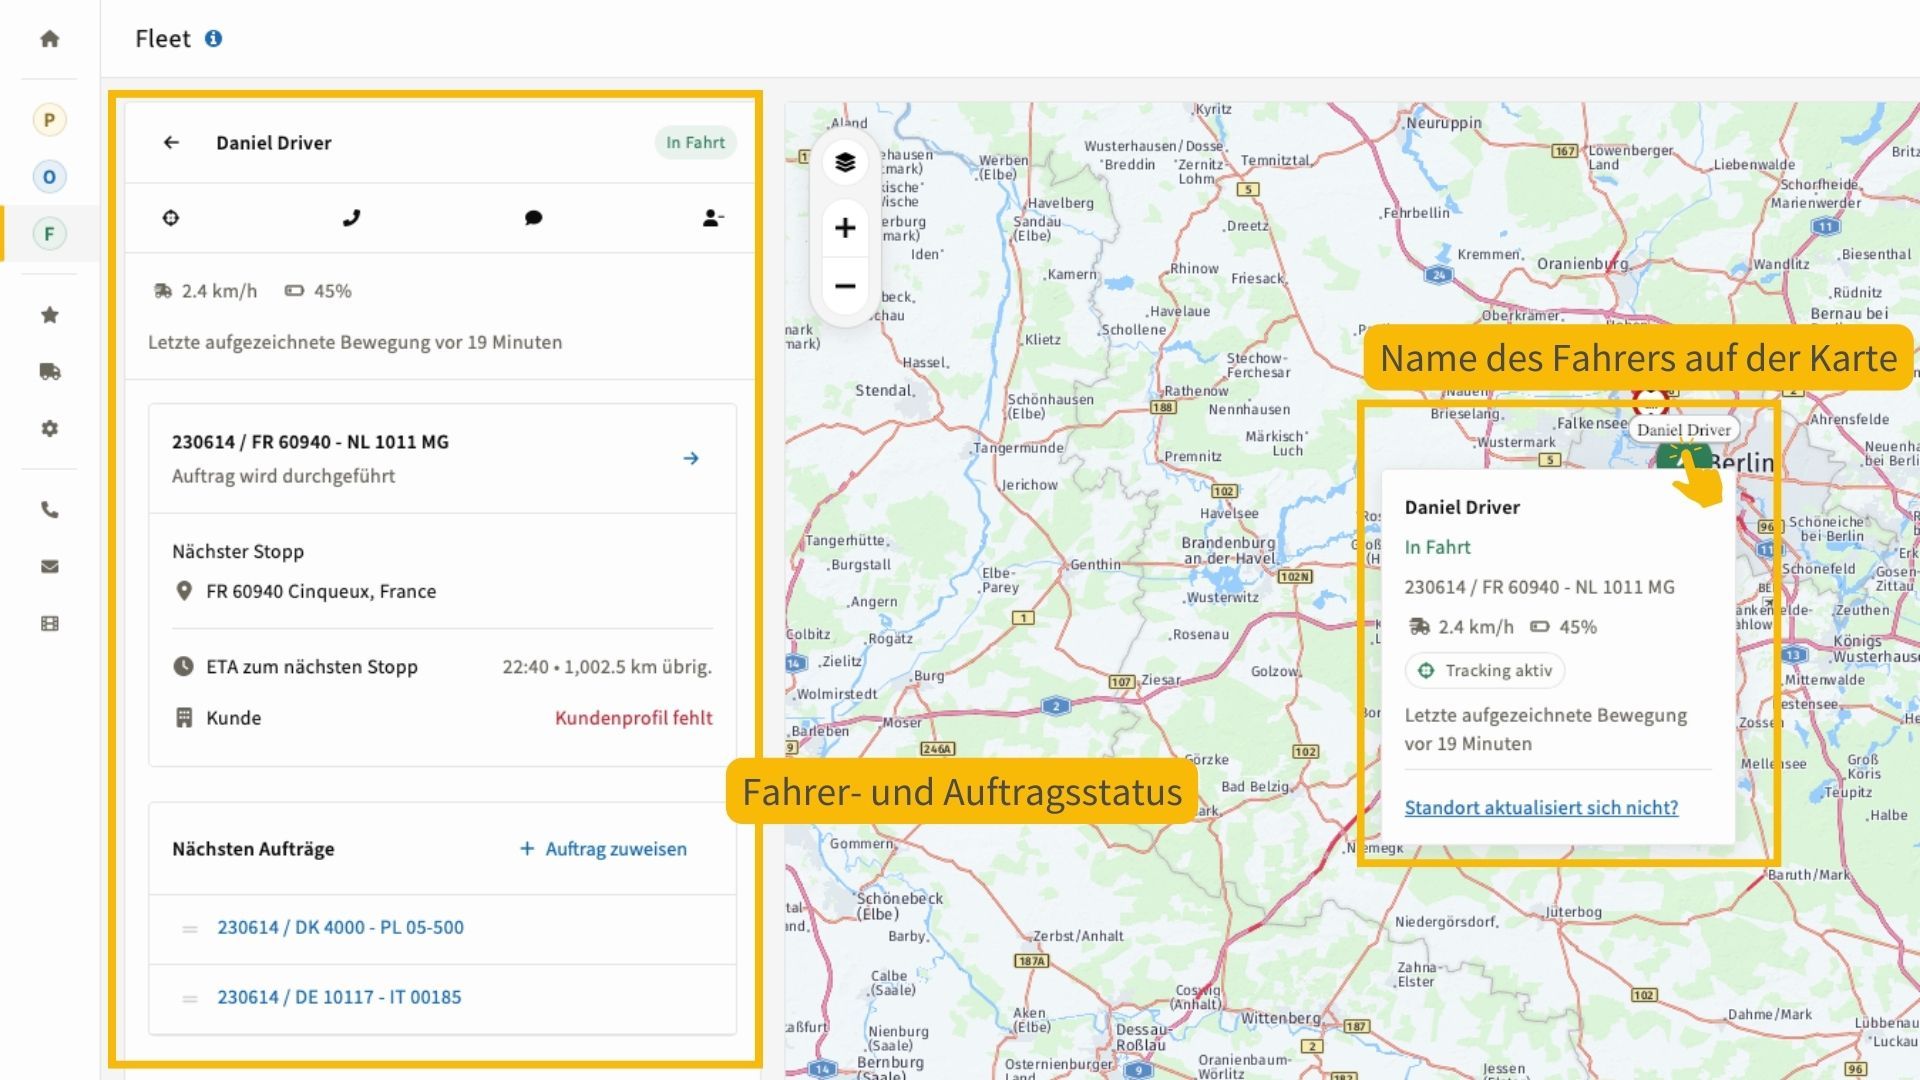Screen dimensions: 1920x1080
Task: Click the Daniel Driver map marker label
Action: (1683, 430)
